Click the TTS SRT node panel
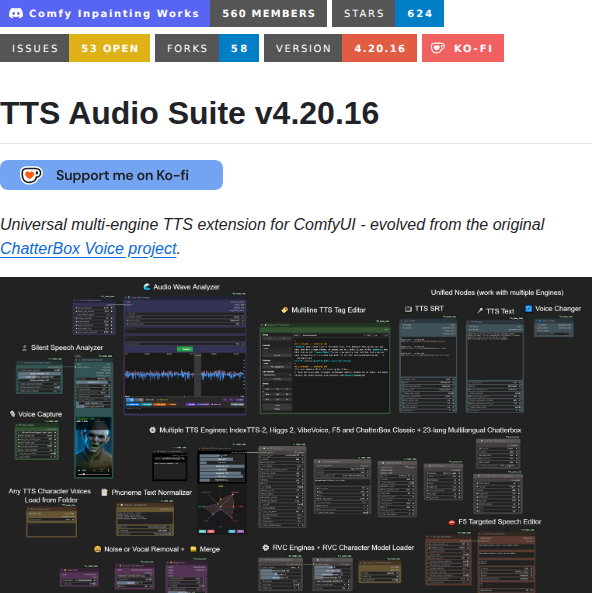 pyautogui.click(x=428, y=366)
